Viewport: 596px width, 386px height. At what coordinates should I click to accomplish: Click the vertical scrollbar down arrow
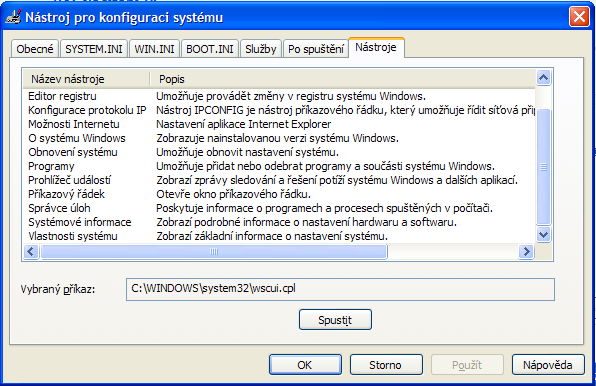pos(544,234)
